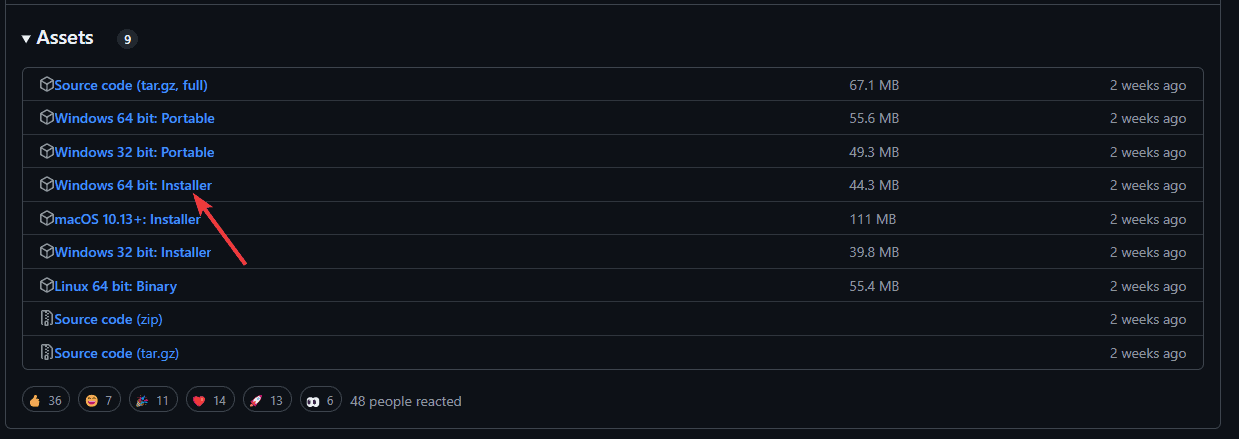Screen dimensions: 1239x439
Task: Toggle the rocket reaction with 13
Action: (x=267, y=401)
